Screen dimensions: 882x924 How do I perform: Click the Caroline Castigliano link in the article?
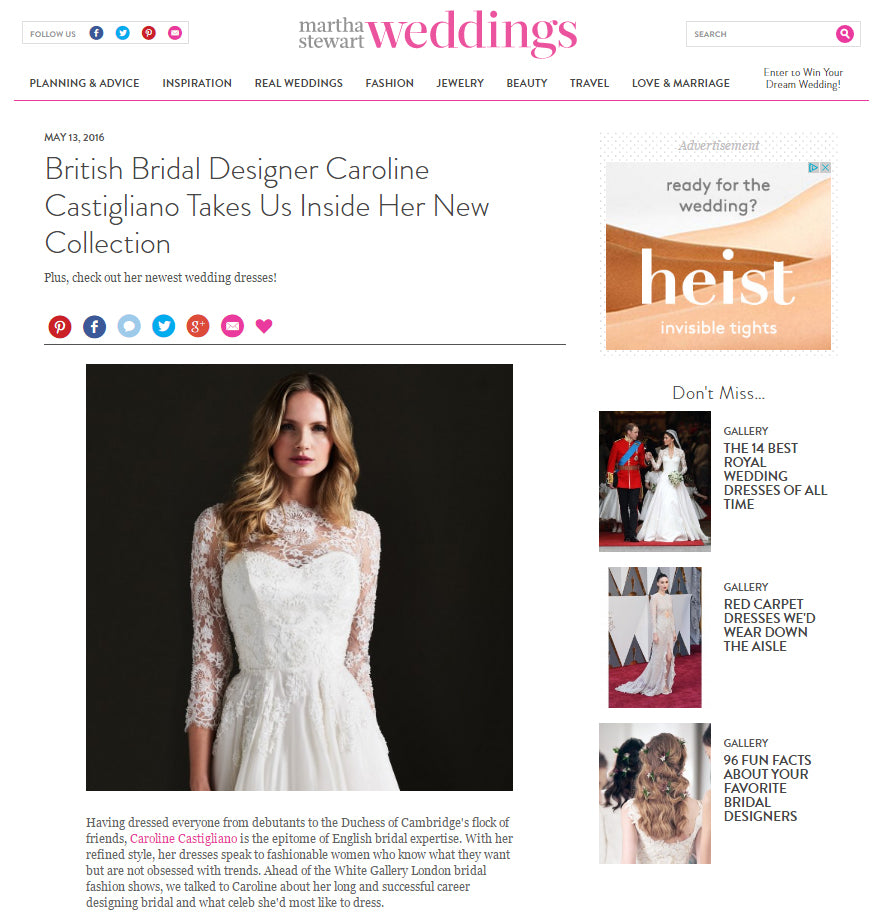(x=183, y=839)
